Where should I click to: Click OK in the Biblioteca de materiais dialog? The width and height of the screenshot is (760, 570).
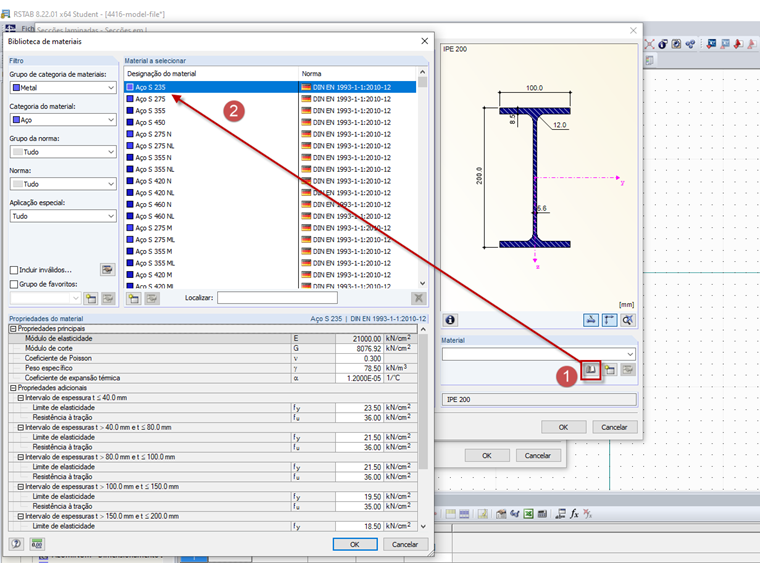(x=355, y=544)
